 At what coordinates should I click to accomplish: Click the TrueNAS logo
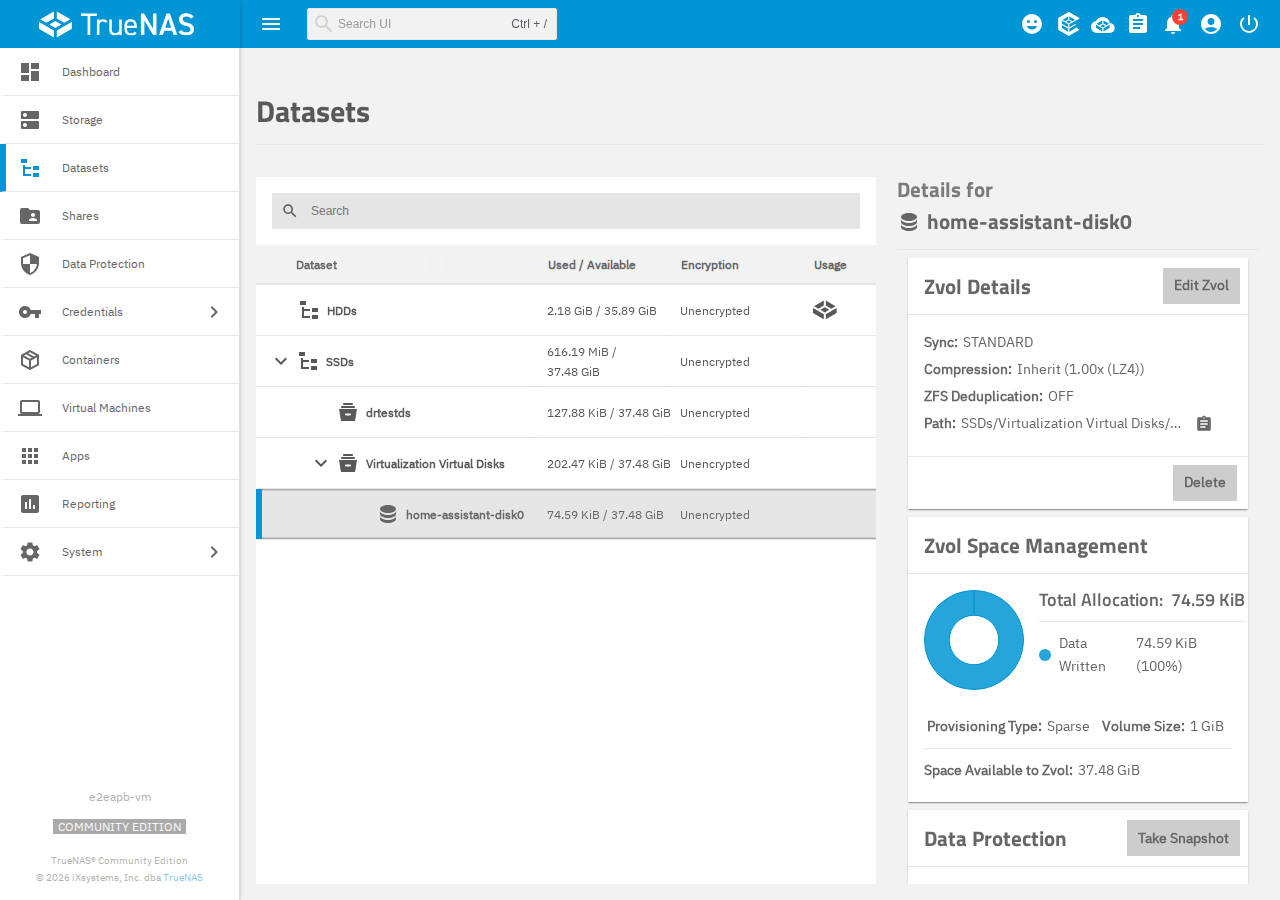tap(117, 24)
